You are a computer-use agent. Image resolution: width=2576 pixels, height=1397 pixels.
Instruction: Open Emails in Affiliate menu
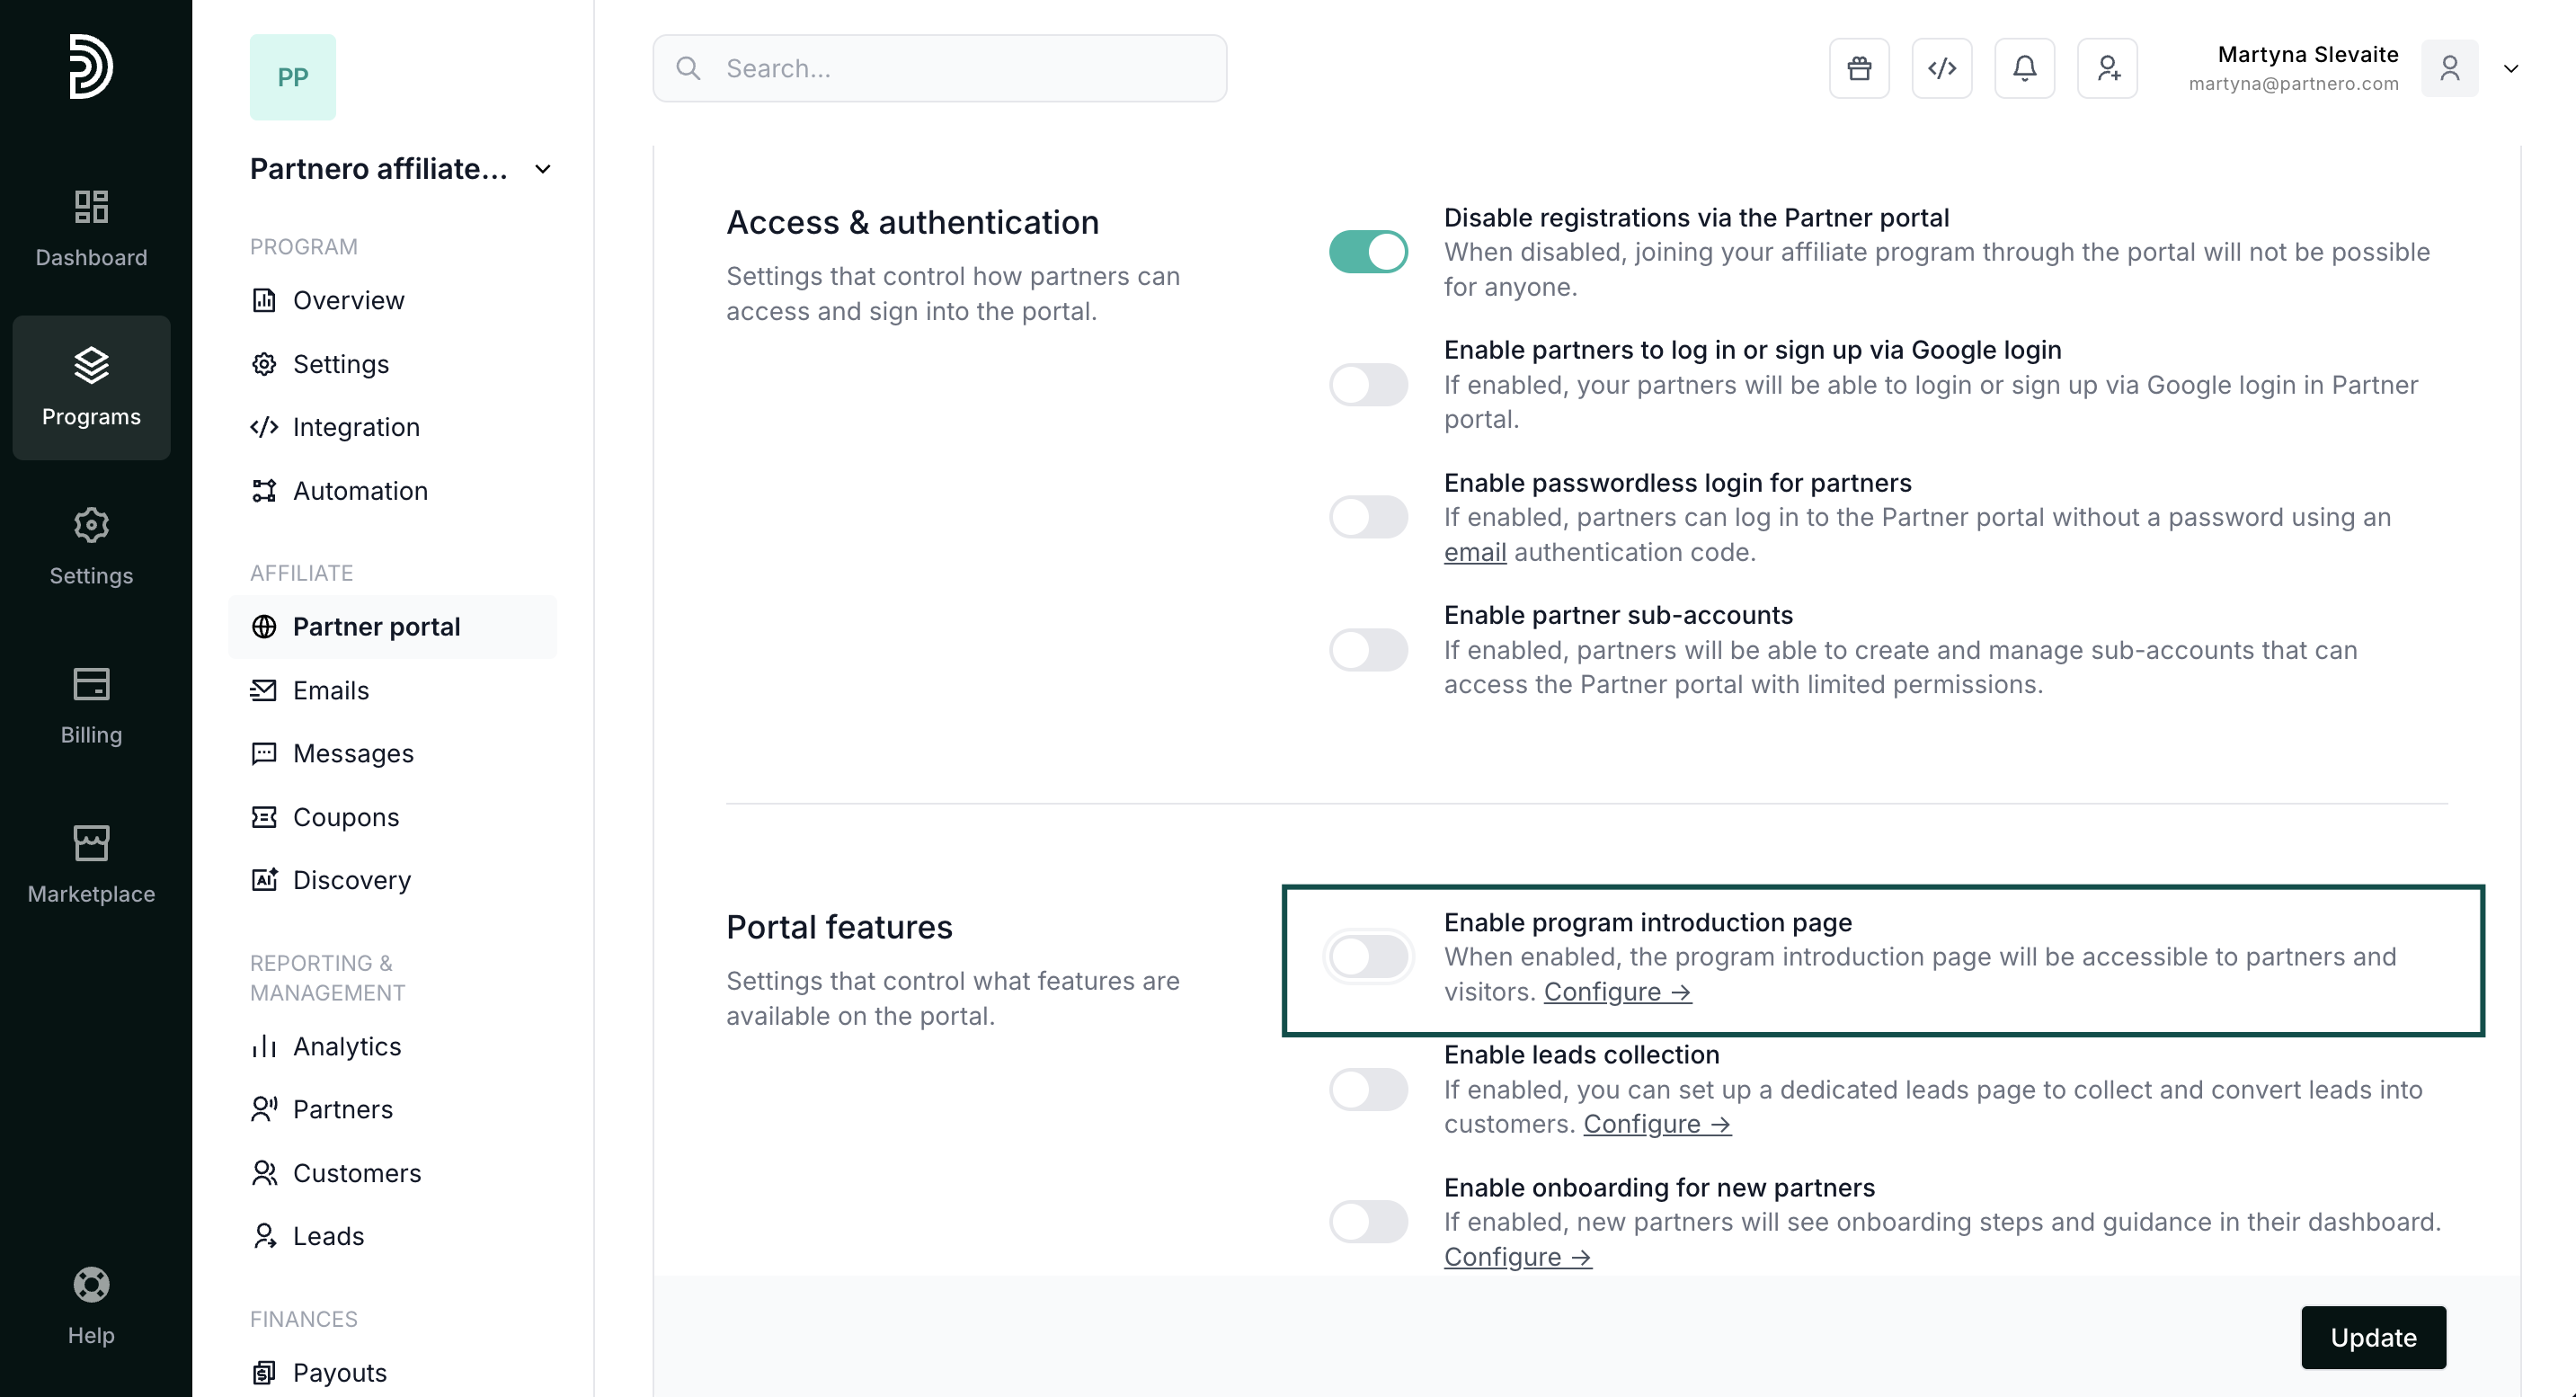[330, 690]
